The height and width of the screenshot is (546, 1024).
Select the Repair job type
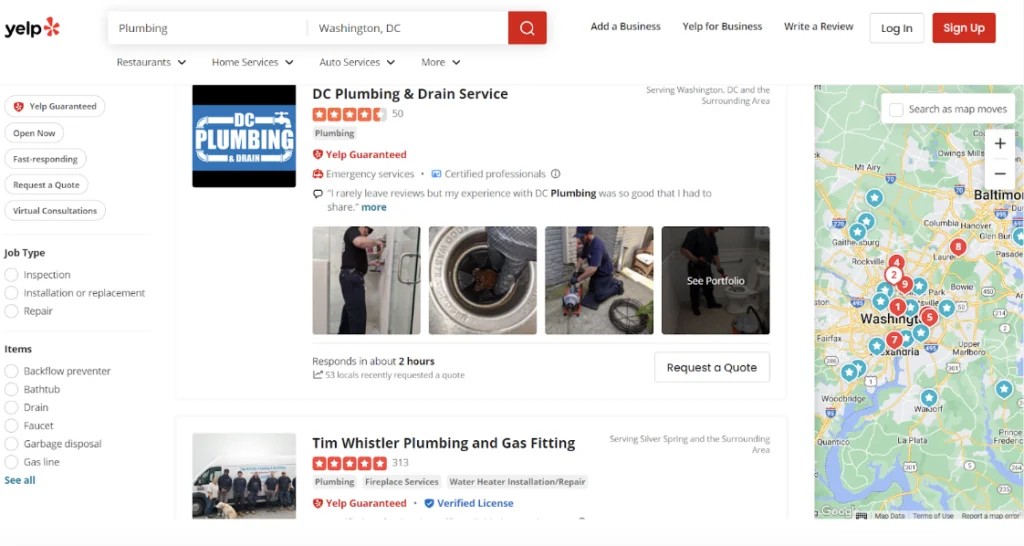(x=11, y=312)
